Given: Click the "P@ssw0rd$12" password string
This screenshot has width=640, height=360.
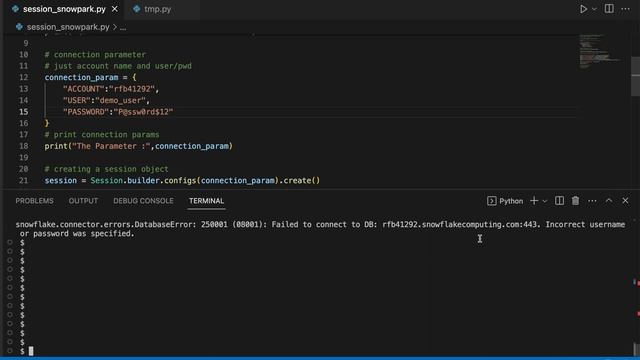Looking at the screenshot, I should tap(143, 112).
